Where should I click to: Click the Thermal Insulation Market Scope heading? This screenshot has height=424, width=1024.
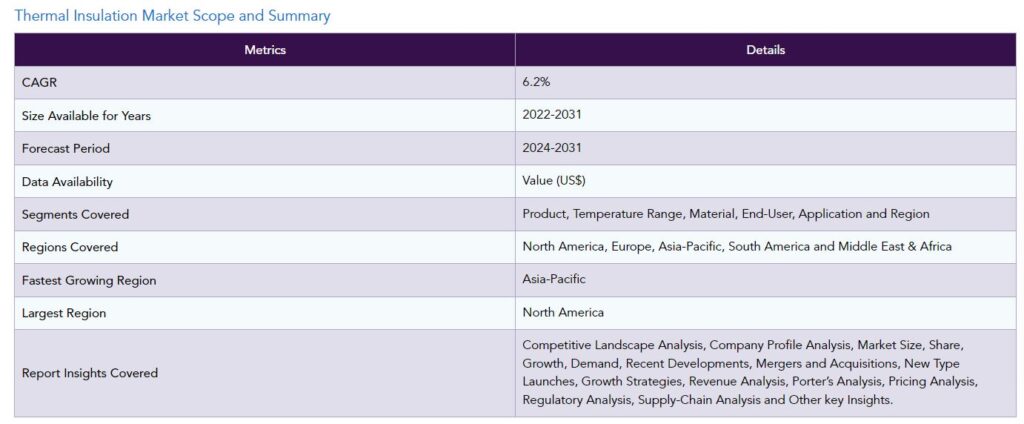(172, 16)
